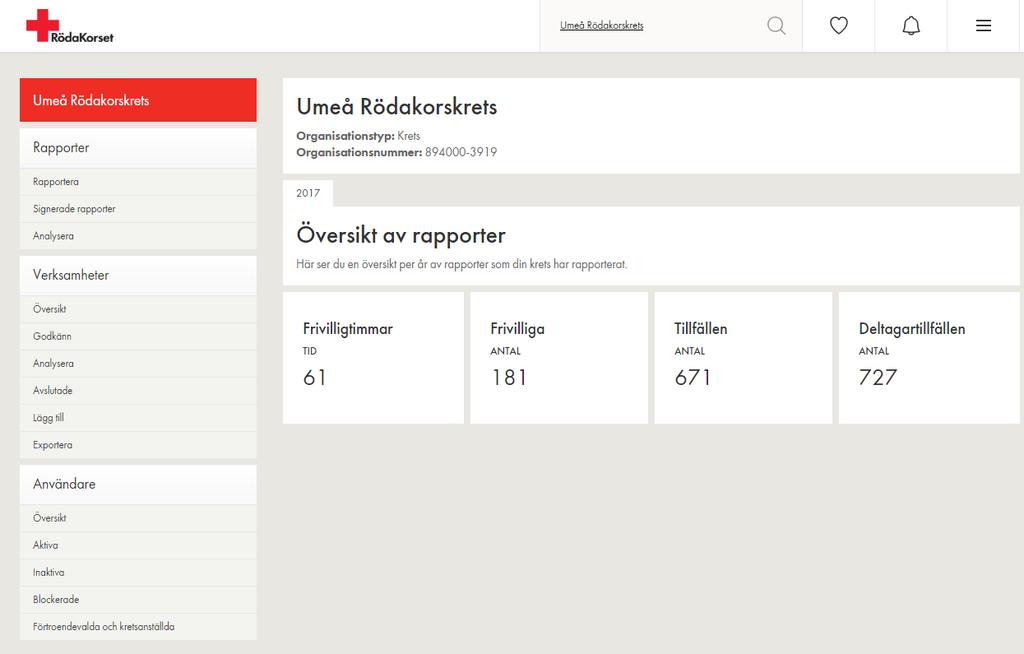The width and height of the screenshot is (1024, 654).
Task: Open favorites via the heart icon
Action: point(839,25)
